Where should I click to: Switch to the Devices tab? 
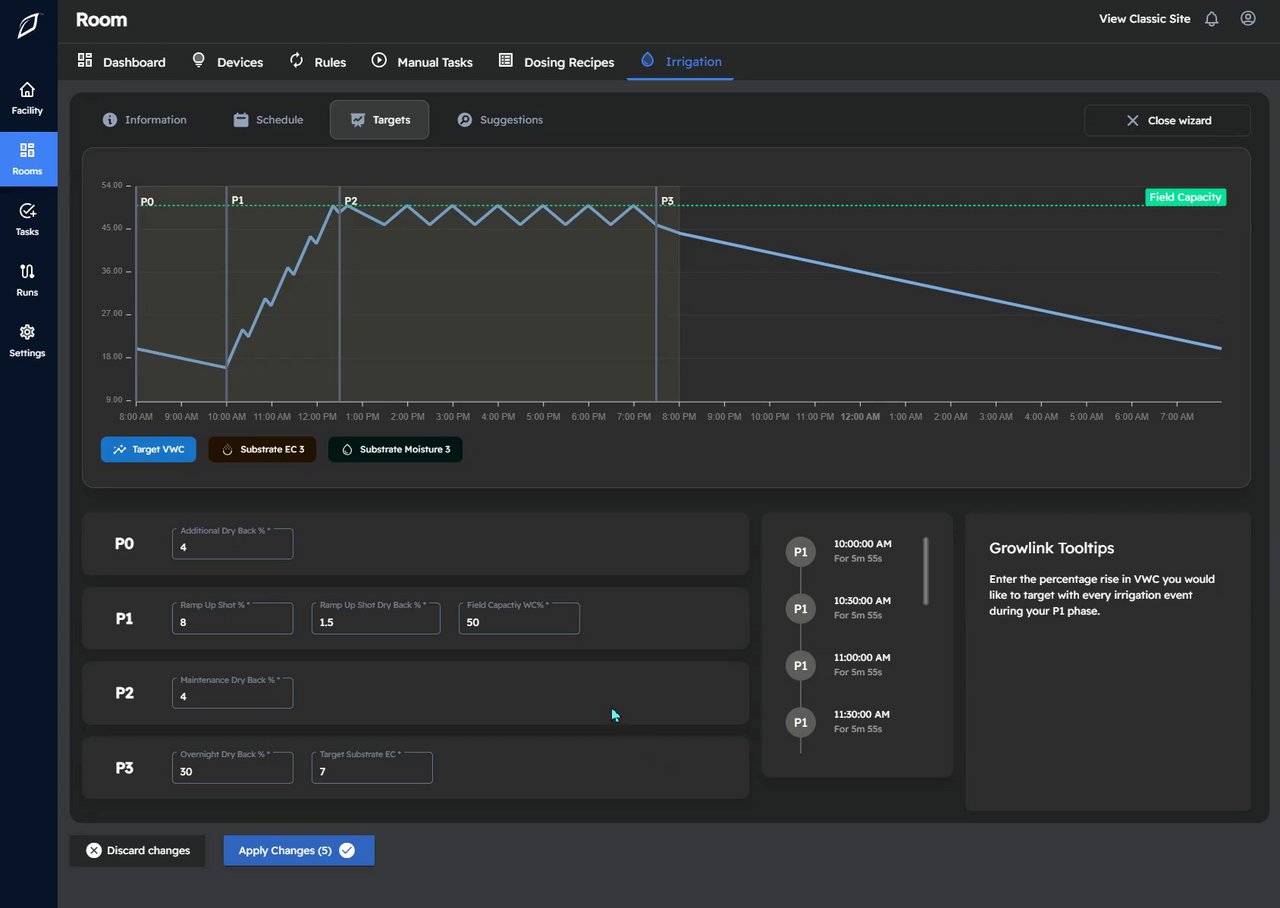click(x=228, y=61)
